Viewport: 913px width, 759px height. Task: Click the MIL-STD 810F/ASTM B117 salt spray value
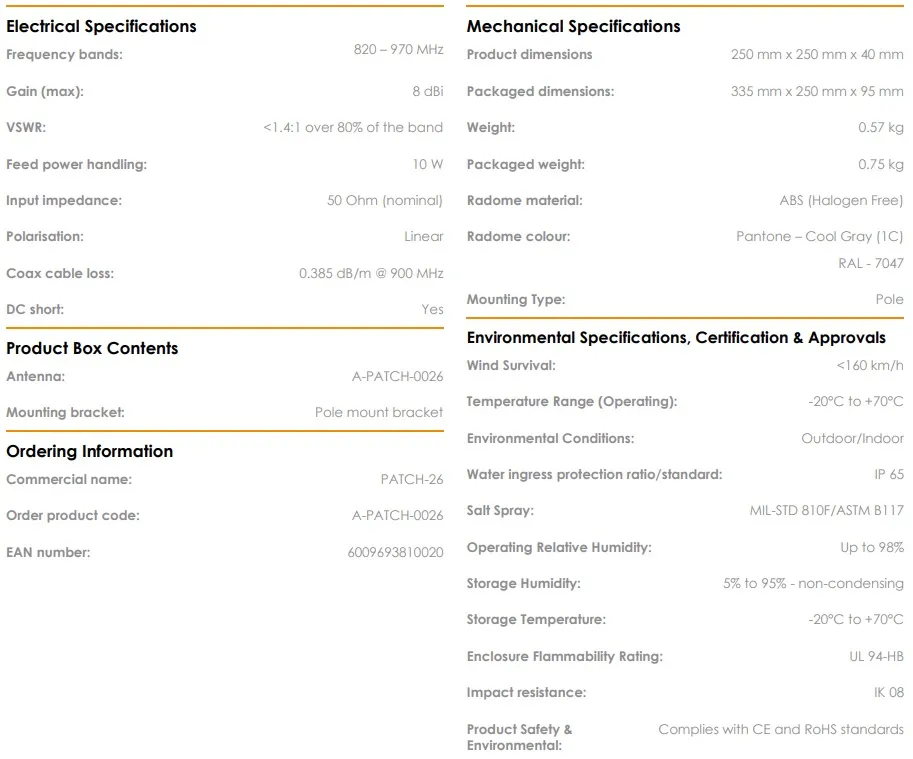click(x=826, y=510)
